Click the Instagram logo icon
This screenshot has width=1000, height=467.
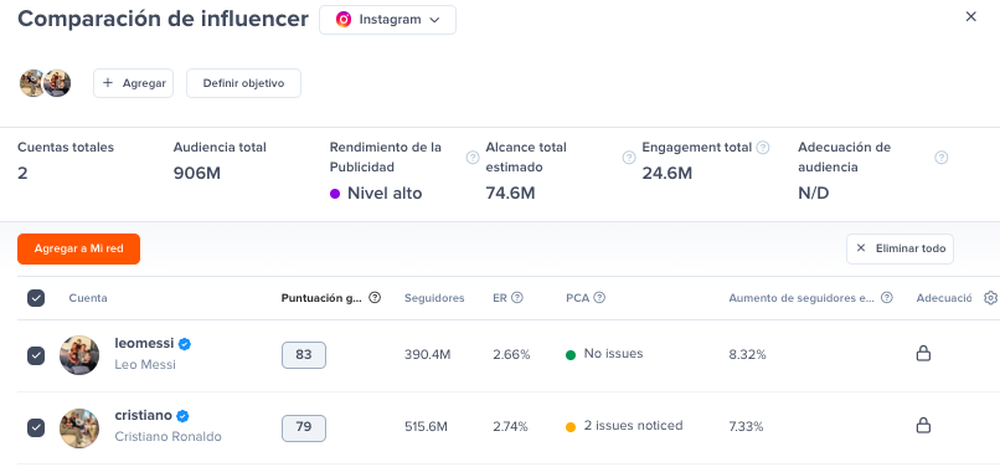(344, 20)
